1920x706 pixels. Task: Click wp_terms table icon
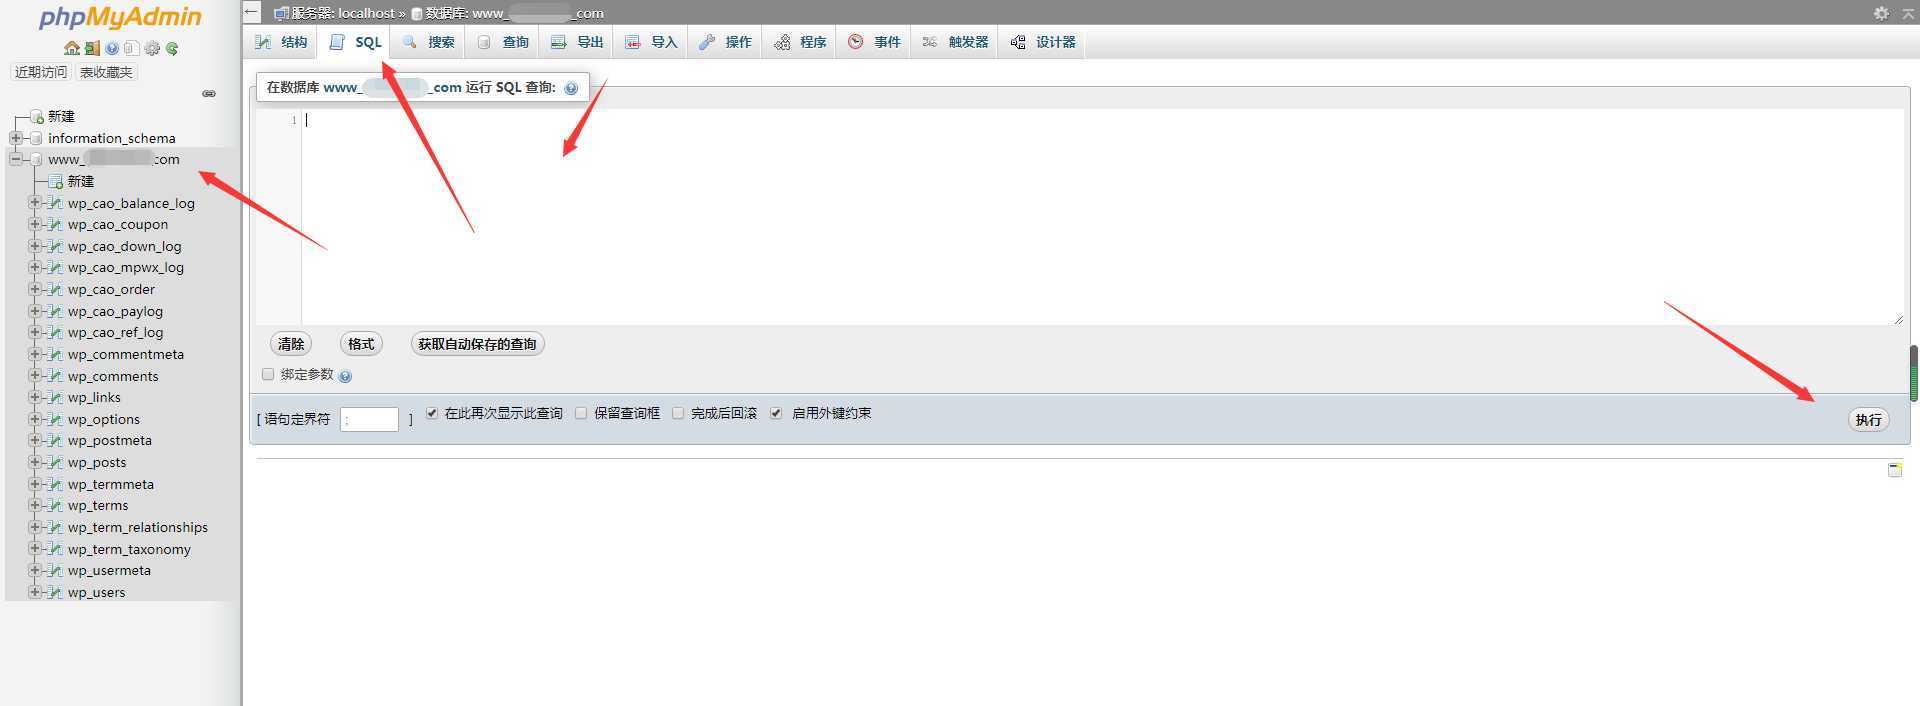56,505
